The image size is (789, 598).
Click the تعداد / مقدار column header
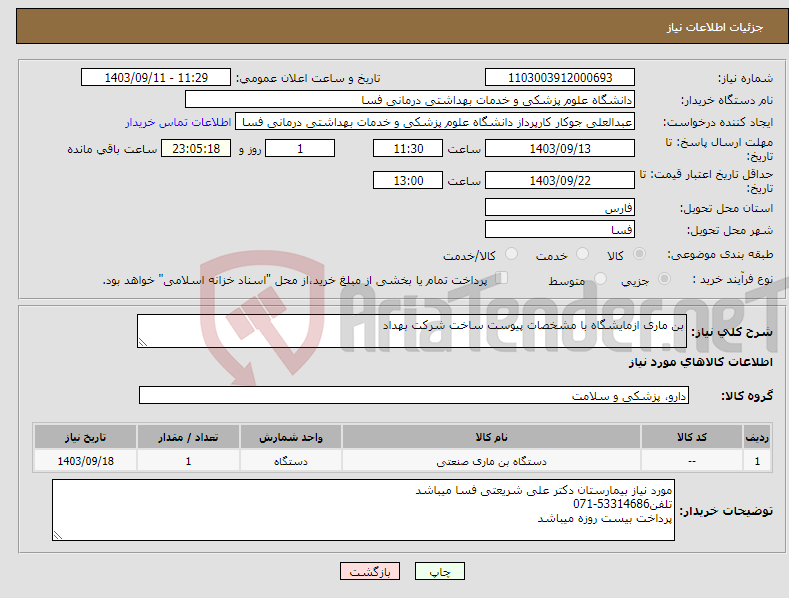coord(188,437)
